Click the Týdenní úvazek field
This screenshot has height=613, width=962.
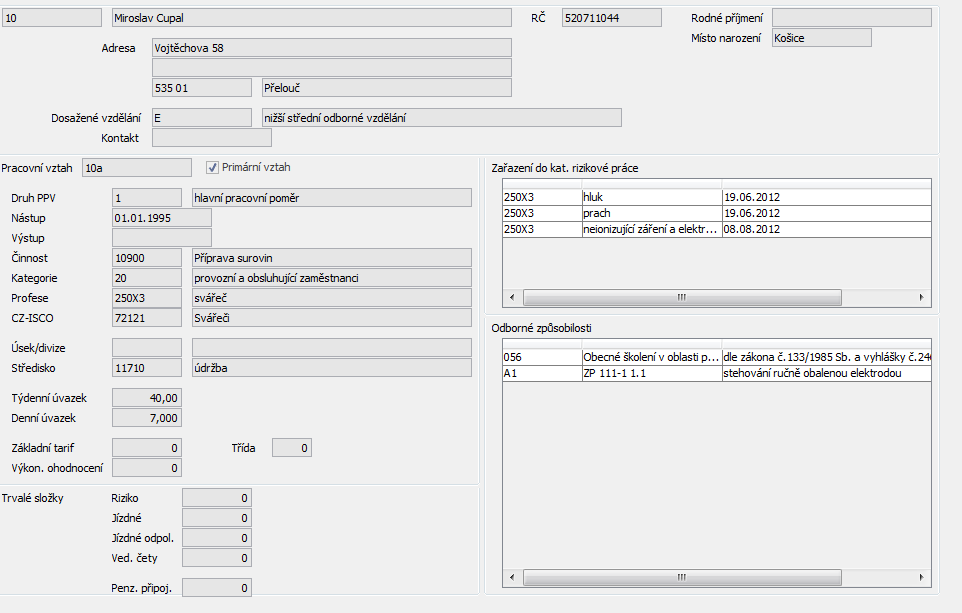tap(146, 398)
